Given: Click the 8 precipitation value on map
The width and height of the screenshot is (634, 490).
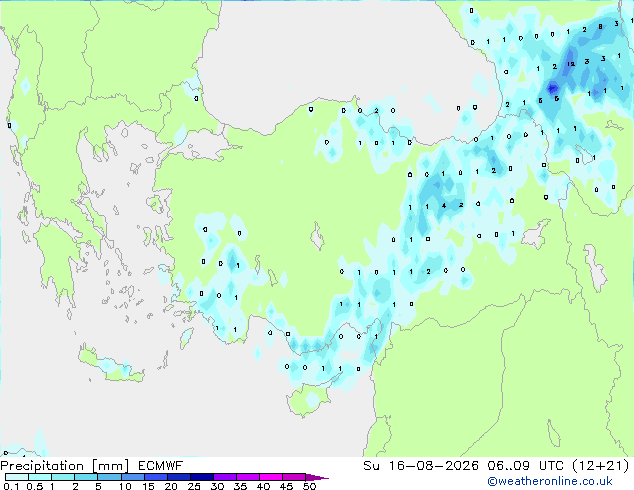Looking at the screenshot, I should (x=600, y=27).
